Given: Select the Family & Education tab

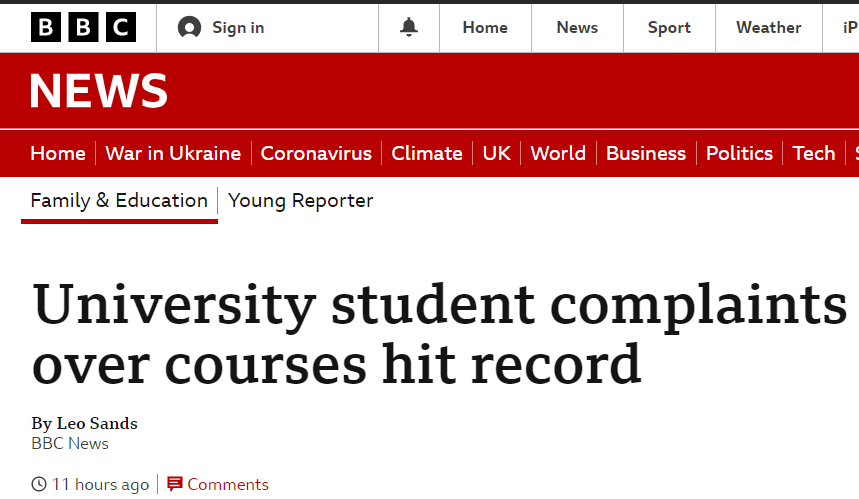Looking at the screenshot, I should pos(119,201).
